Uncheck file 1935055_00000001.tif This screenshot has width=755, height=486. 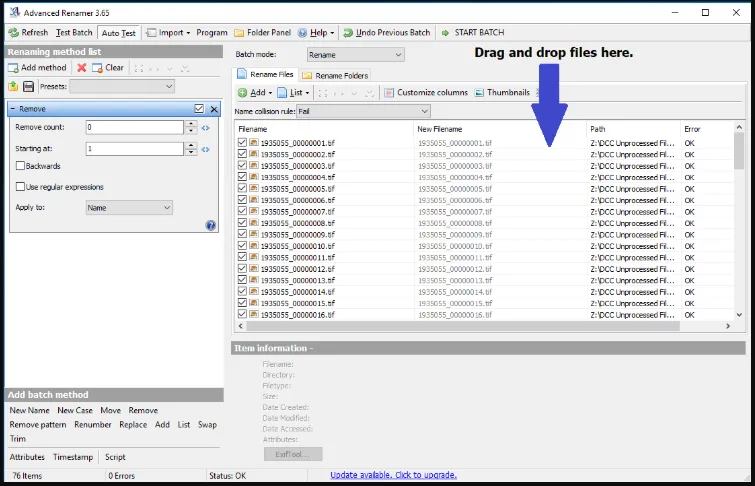coord(242,143)
